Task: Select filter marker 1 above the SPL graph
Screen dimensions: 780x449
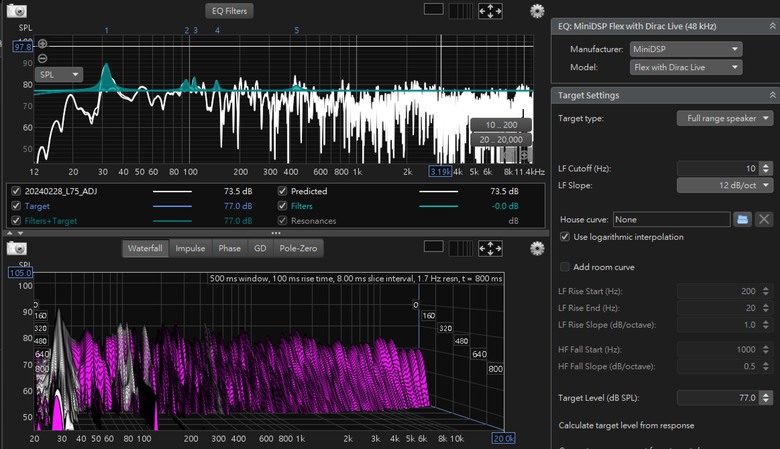Action: coord(106,30)
